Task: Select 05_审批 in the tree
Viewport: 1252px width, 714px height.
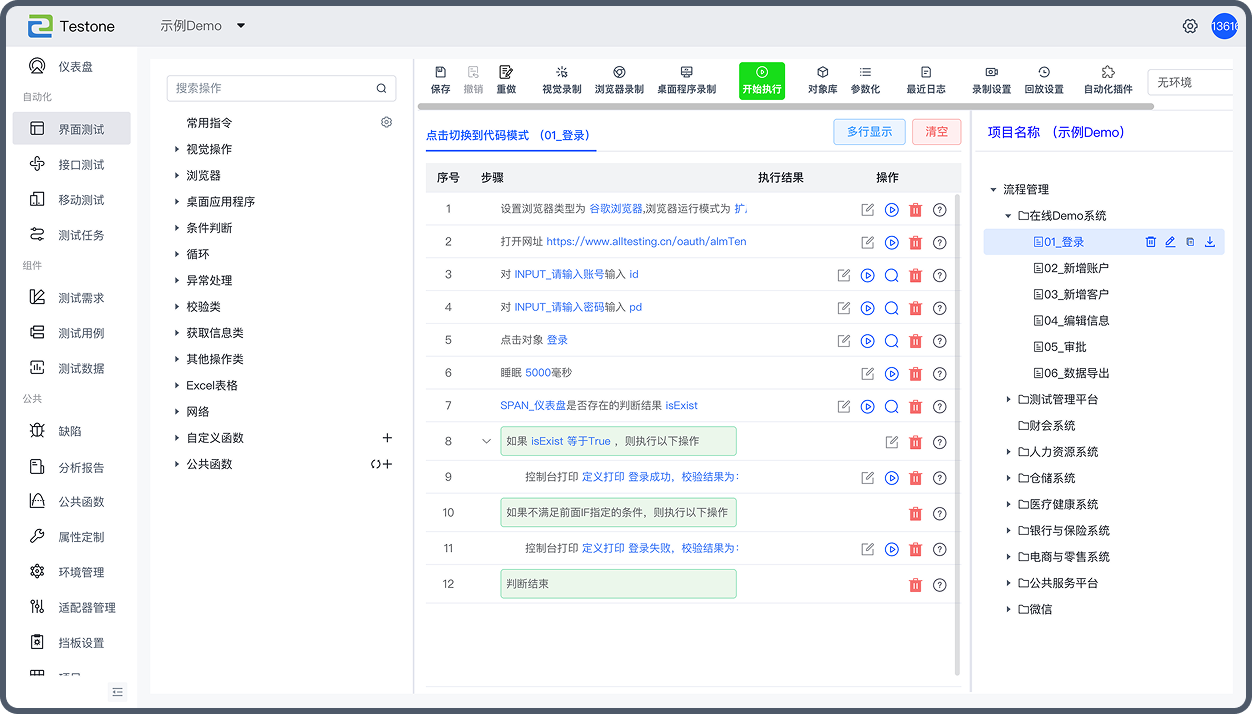Action: [1064, 347]
